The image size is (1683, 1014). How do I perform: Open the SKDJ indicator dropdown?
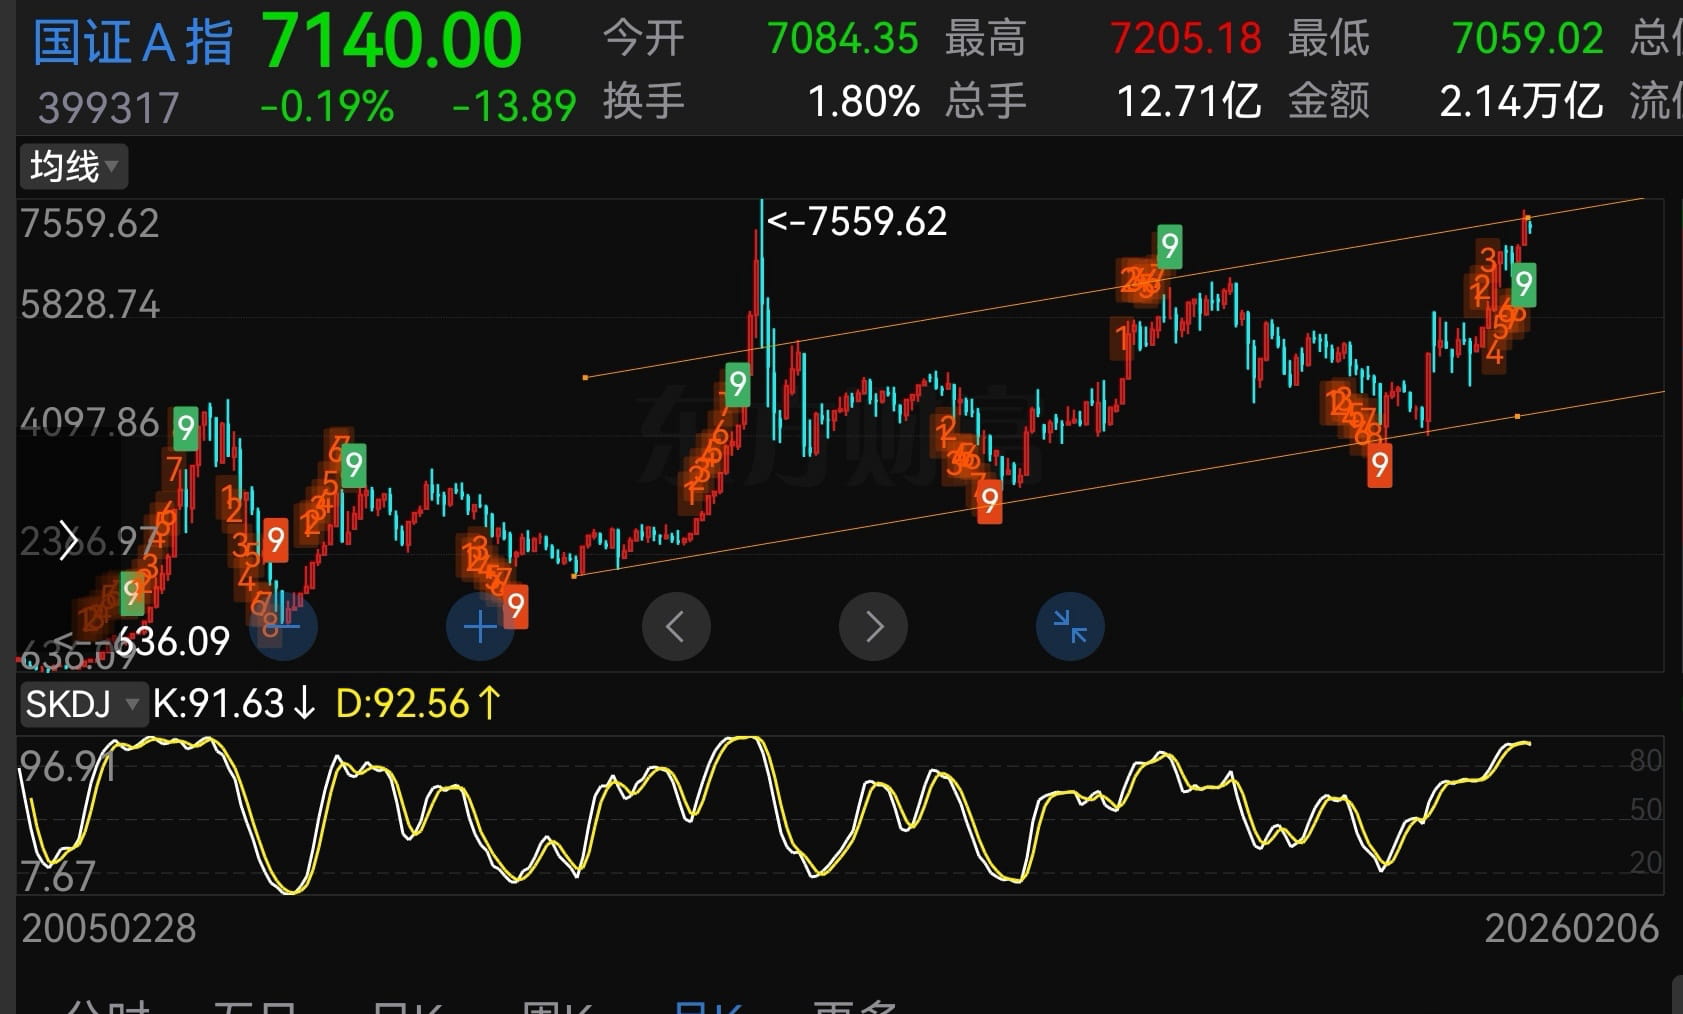coord(82,704)
